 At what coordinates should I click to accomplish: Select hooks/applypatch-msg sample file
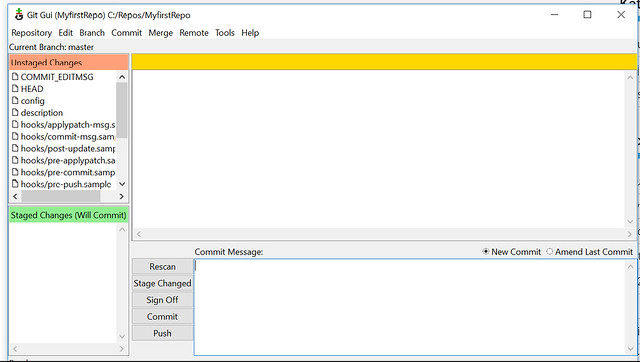pos(68,124)
